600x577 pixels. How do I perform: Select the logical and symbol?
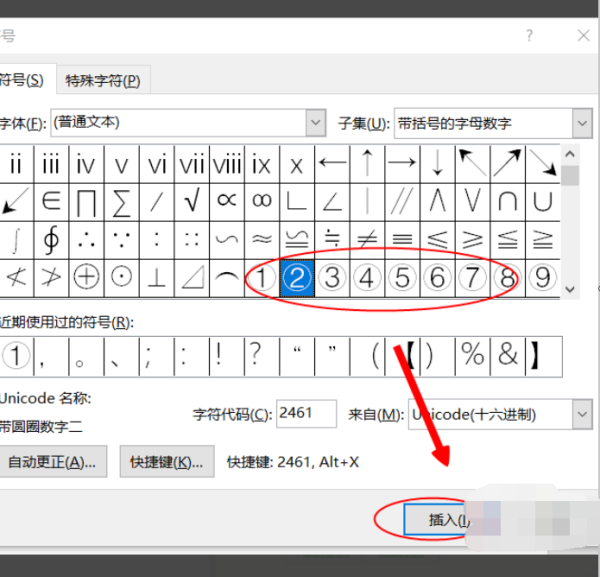click(x=438, y=202)
